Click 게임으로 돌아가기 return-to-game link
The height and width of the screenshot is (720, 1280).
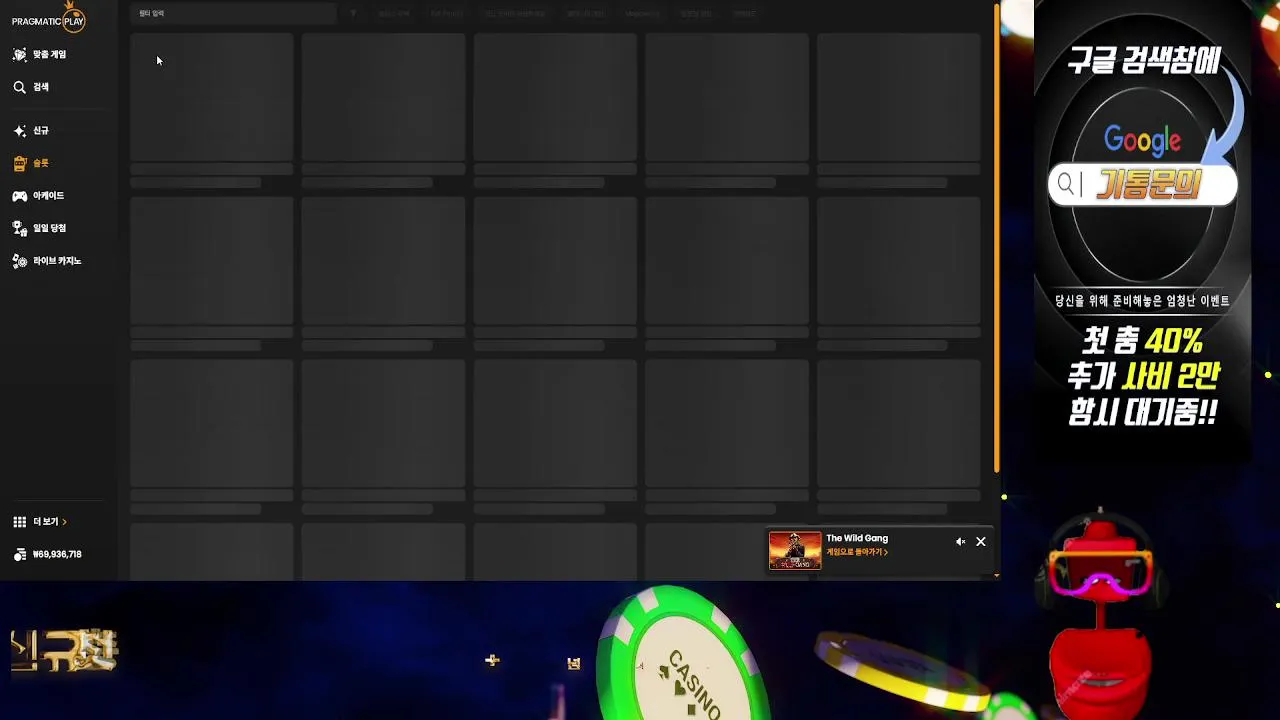pyautogui.click(x=857, y=552)
